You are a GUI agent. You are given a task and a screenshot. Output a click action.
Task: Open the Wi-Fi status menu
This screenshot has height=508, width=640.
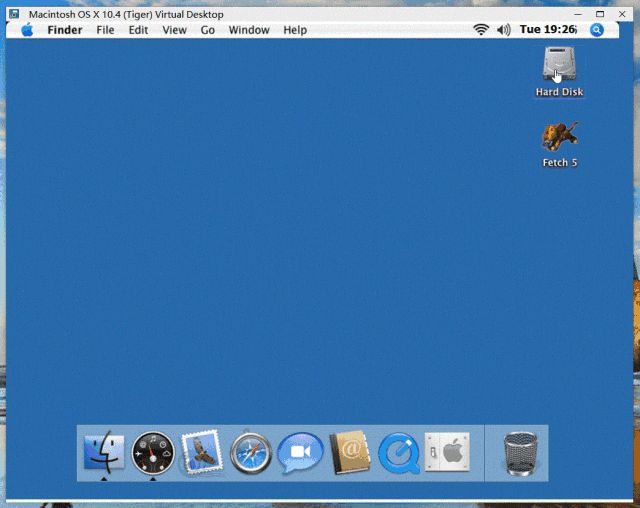[481, 30]
